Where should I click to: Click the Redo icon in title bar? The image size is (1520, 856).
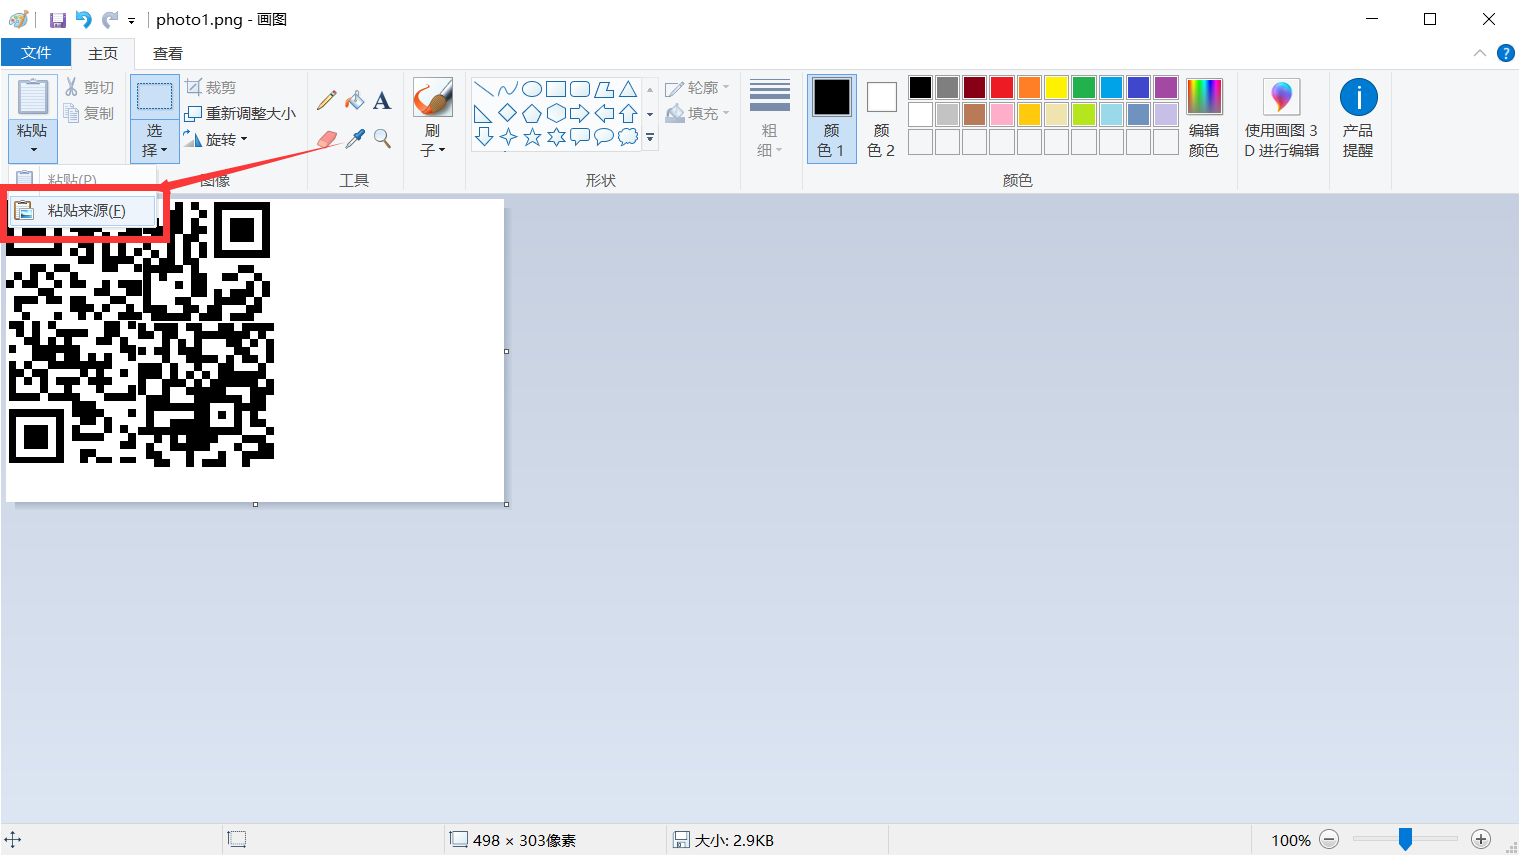point(110,19)
